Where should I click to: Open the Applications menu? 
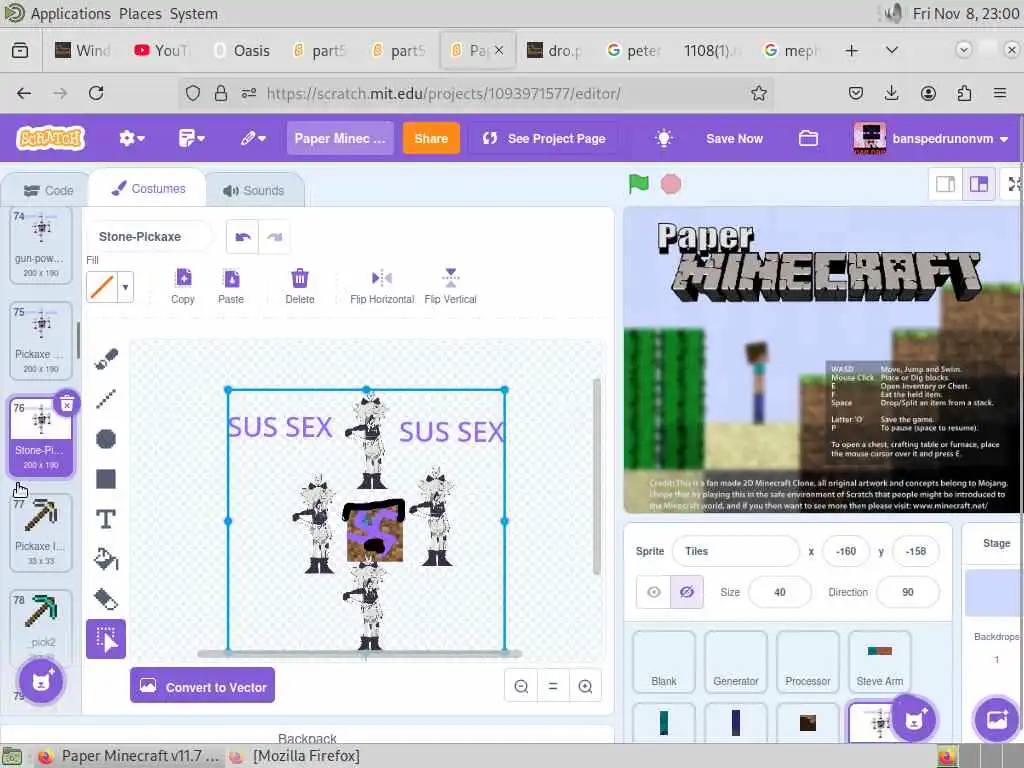71,13
